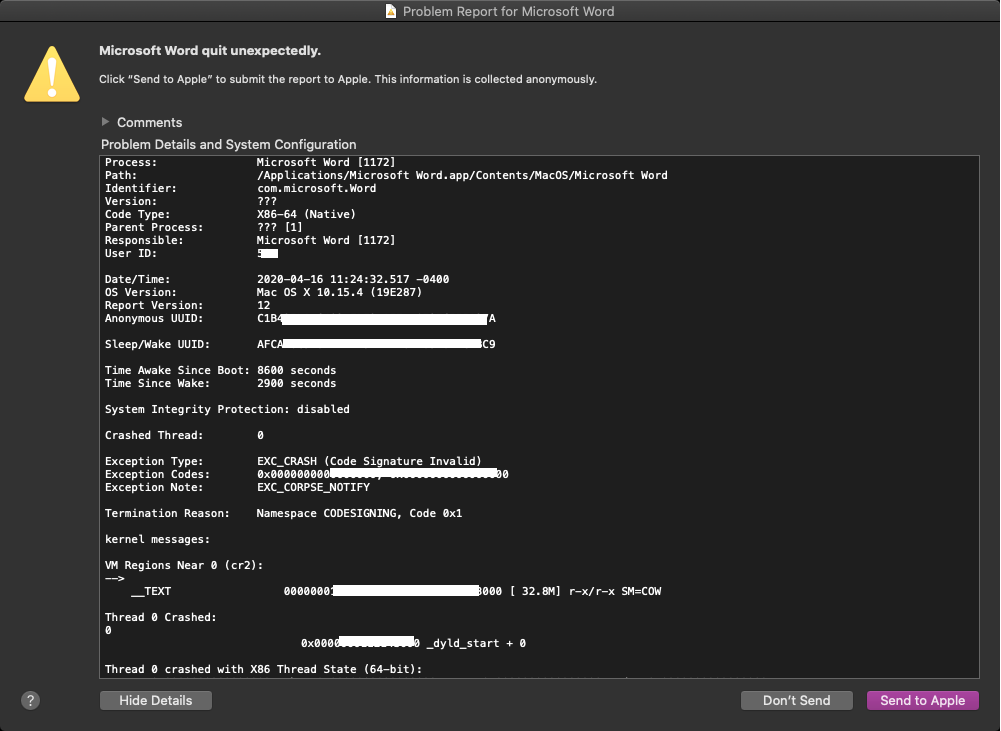Click OS Version Mac OS X 10.15.4 (19E287)
This screenshot has width=1001, height=731.
tap(340, 292)
